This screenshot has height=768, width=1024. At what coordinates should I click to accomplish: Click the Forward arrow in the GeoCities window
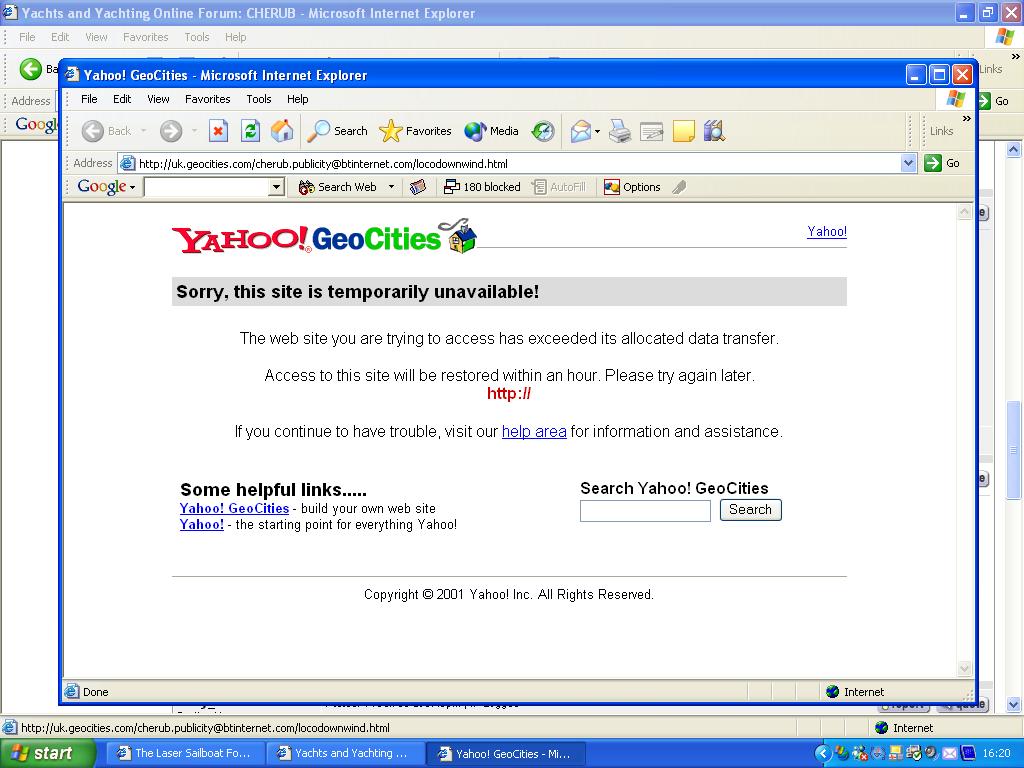[171, 131]
